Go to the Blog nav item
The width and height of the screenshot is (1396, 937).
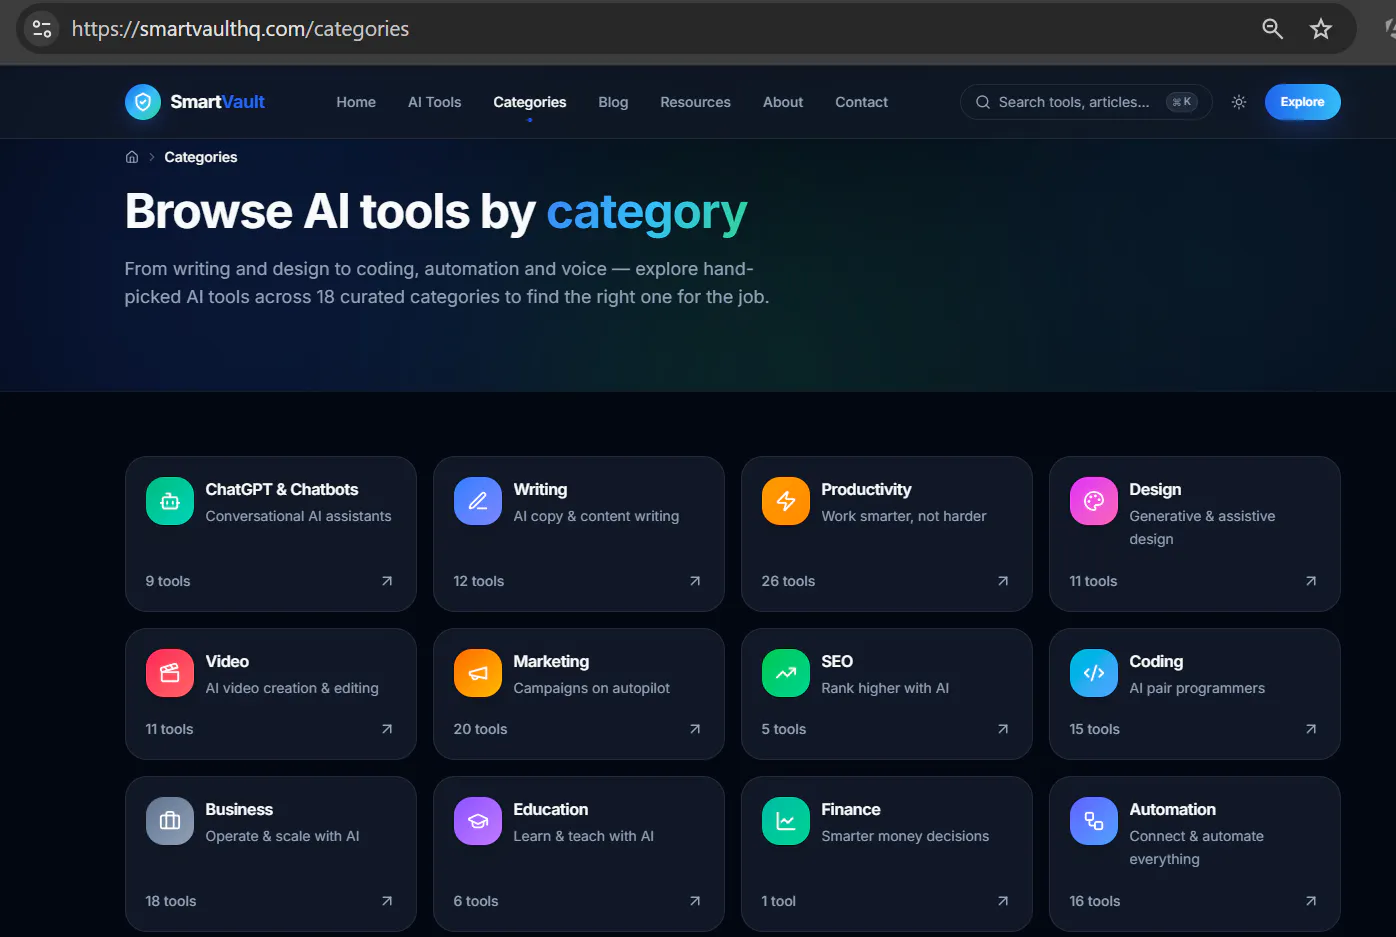point(613,102)
